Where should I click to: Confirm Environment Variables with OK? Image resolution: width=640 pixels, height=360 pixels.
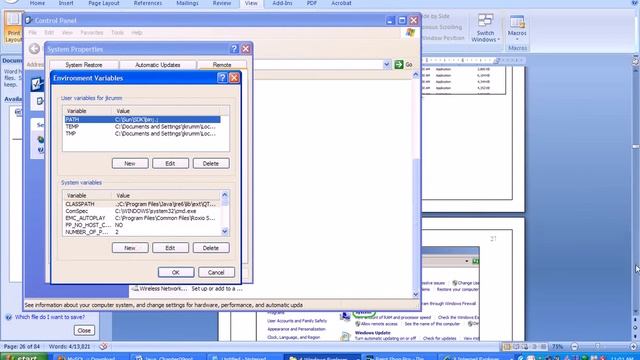click(176, 272)
